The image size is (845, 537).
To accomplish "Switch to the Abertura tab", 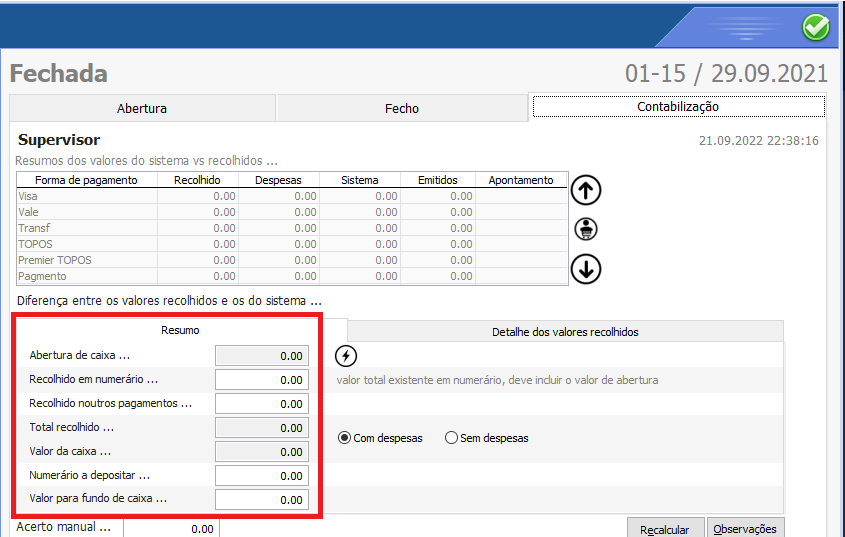I will coord(142,108).
